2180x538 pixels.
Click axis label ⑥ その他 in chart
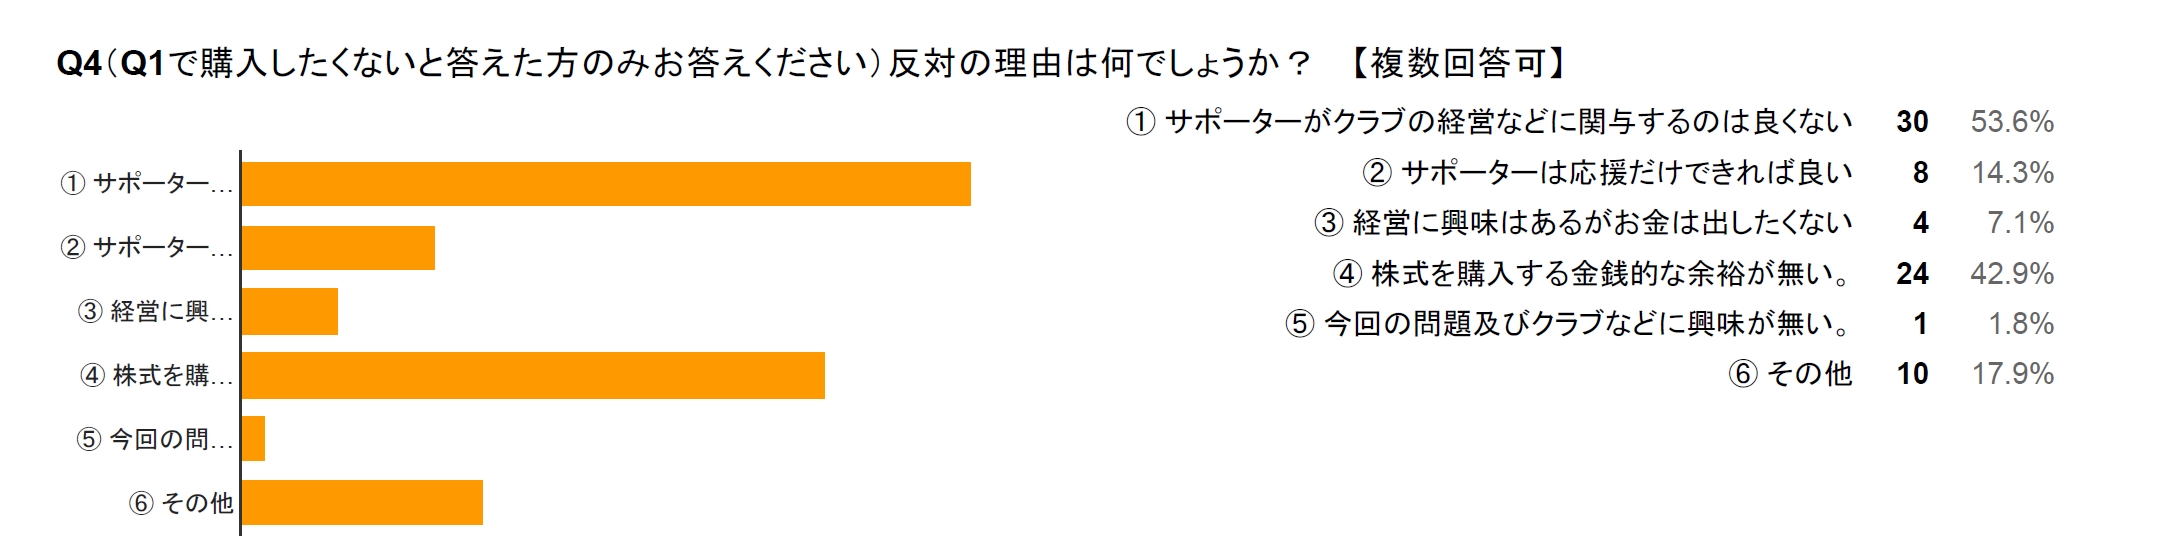181,502
